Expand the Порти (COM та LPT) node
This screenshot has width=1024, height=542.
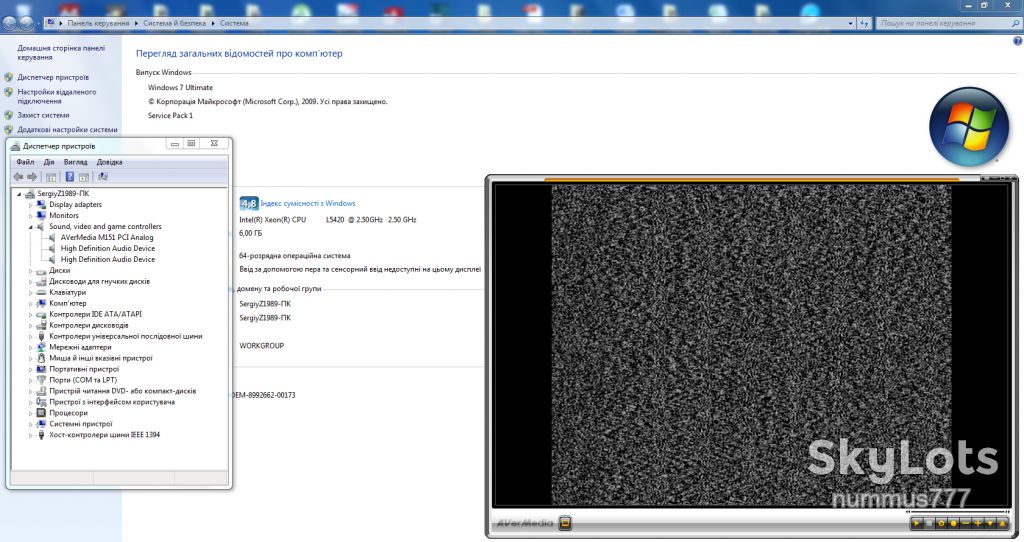(30, 380)
